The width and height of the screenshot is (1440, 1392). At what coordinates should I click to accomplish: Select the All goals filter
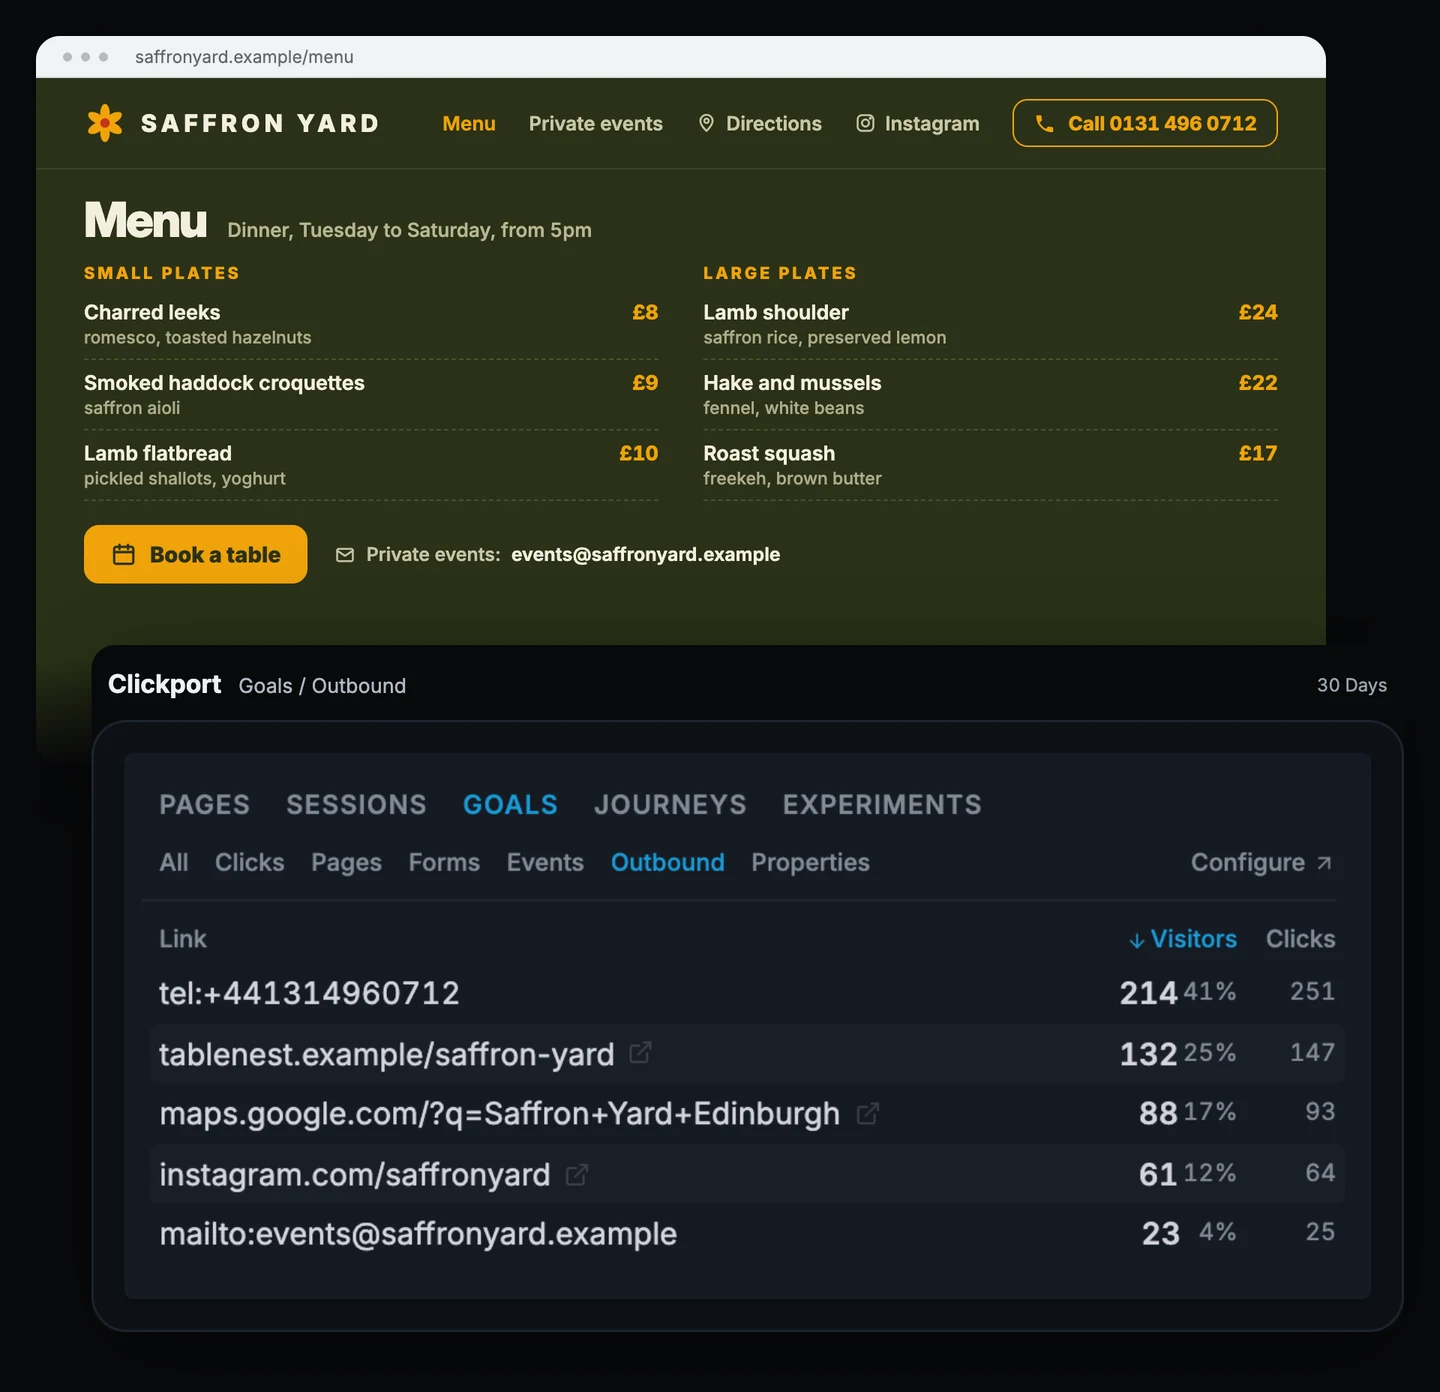click(x=174, y=862)
